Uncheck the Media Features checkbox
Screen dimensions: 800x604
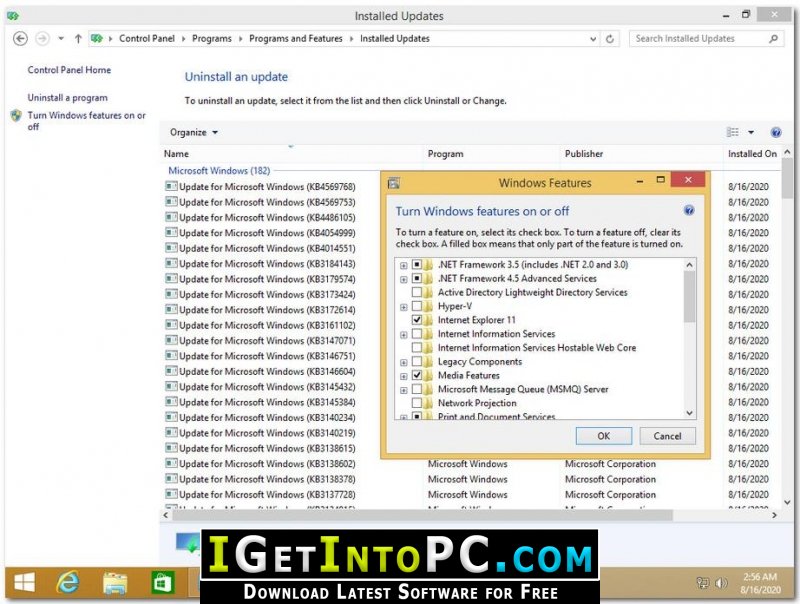(x=417, y=375)
